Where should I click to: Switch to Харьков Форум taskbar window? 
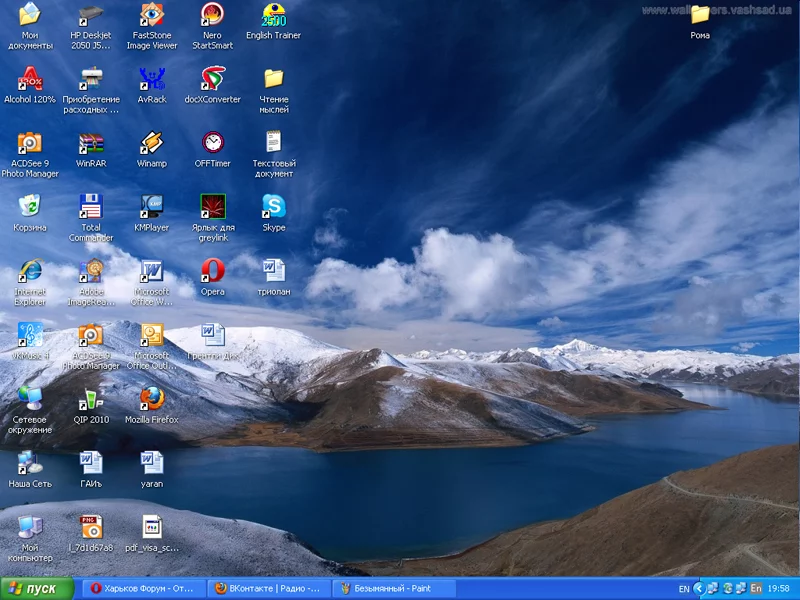tap(142, 589)
